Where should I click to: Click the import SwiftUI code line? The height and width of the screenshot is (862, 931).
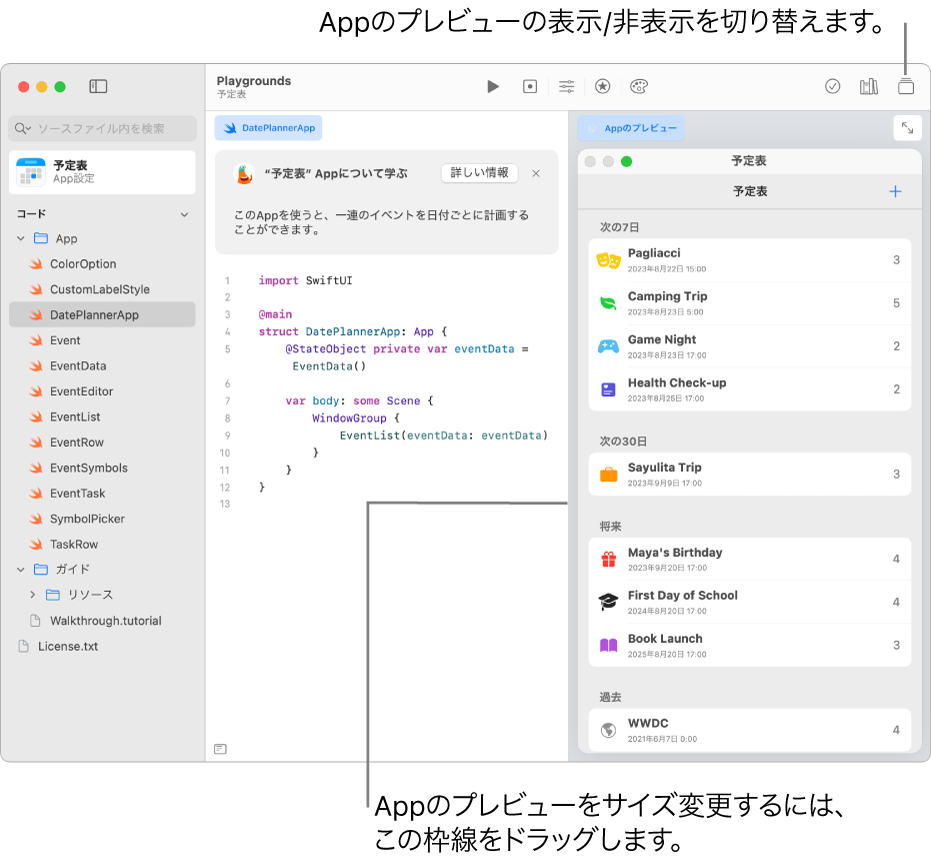[305, 280]
